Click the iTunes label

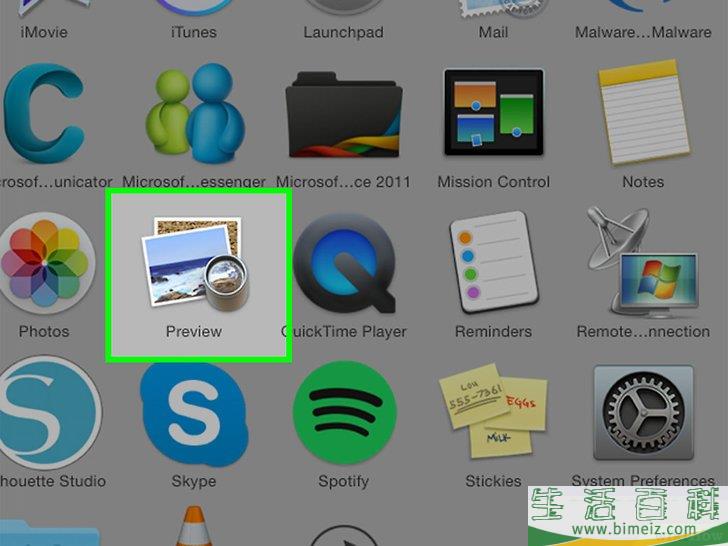click(194, 32)
